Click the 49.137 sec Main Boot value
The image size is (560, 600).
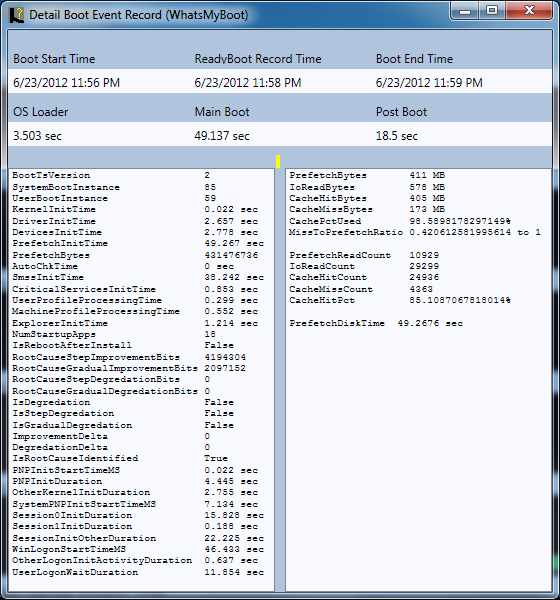tap(222, 136)
